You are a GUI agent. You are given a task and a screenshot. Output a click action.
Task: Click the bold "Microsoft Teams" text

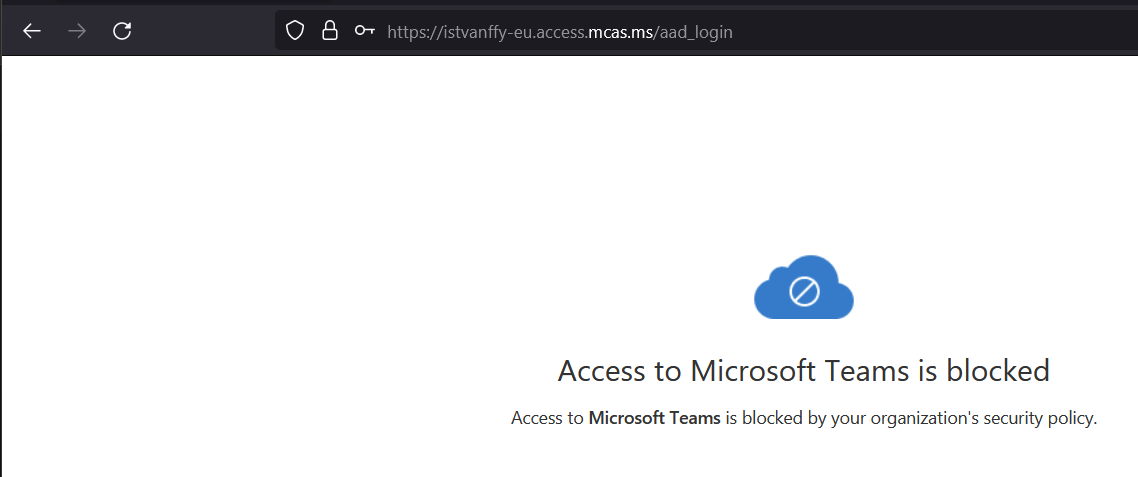click(x=654, y=418)
